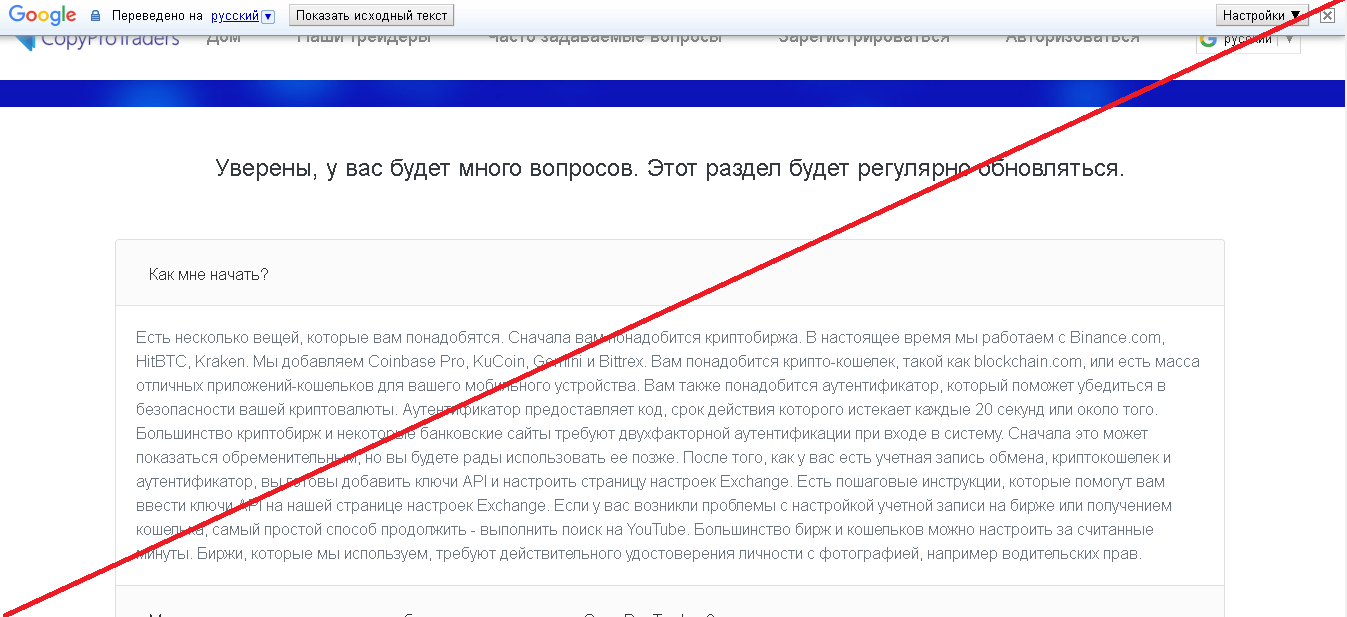The width and height of the screenshot is (1347, 617).
Task: Click the русский language link in translate bar
Action: 235,16
